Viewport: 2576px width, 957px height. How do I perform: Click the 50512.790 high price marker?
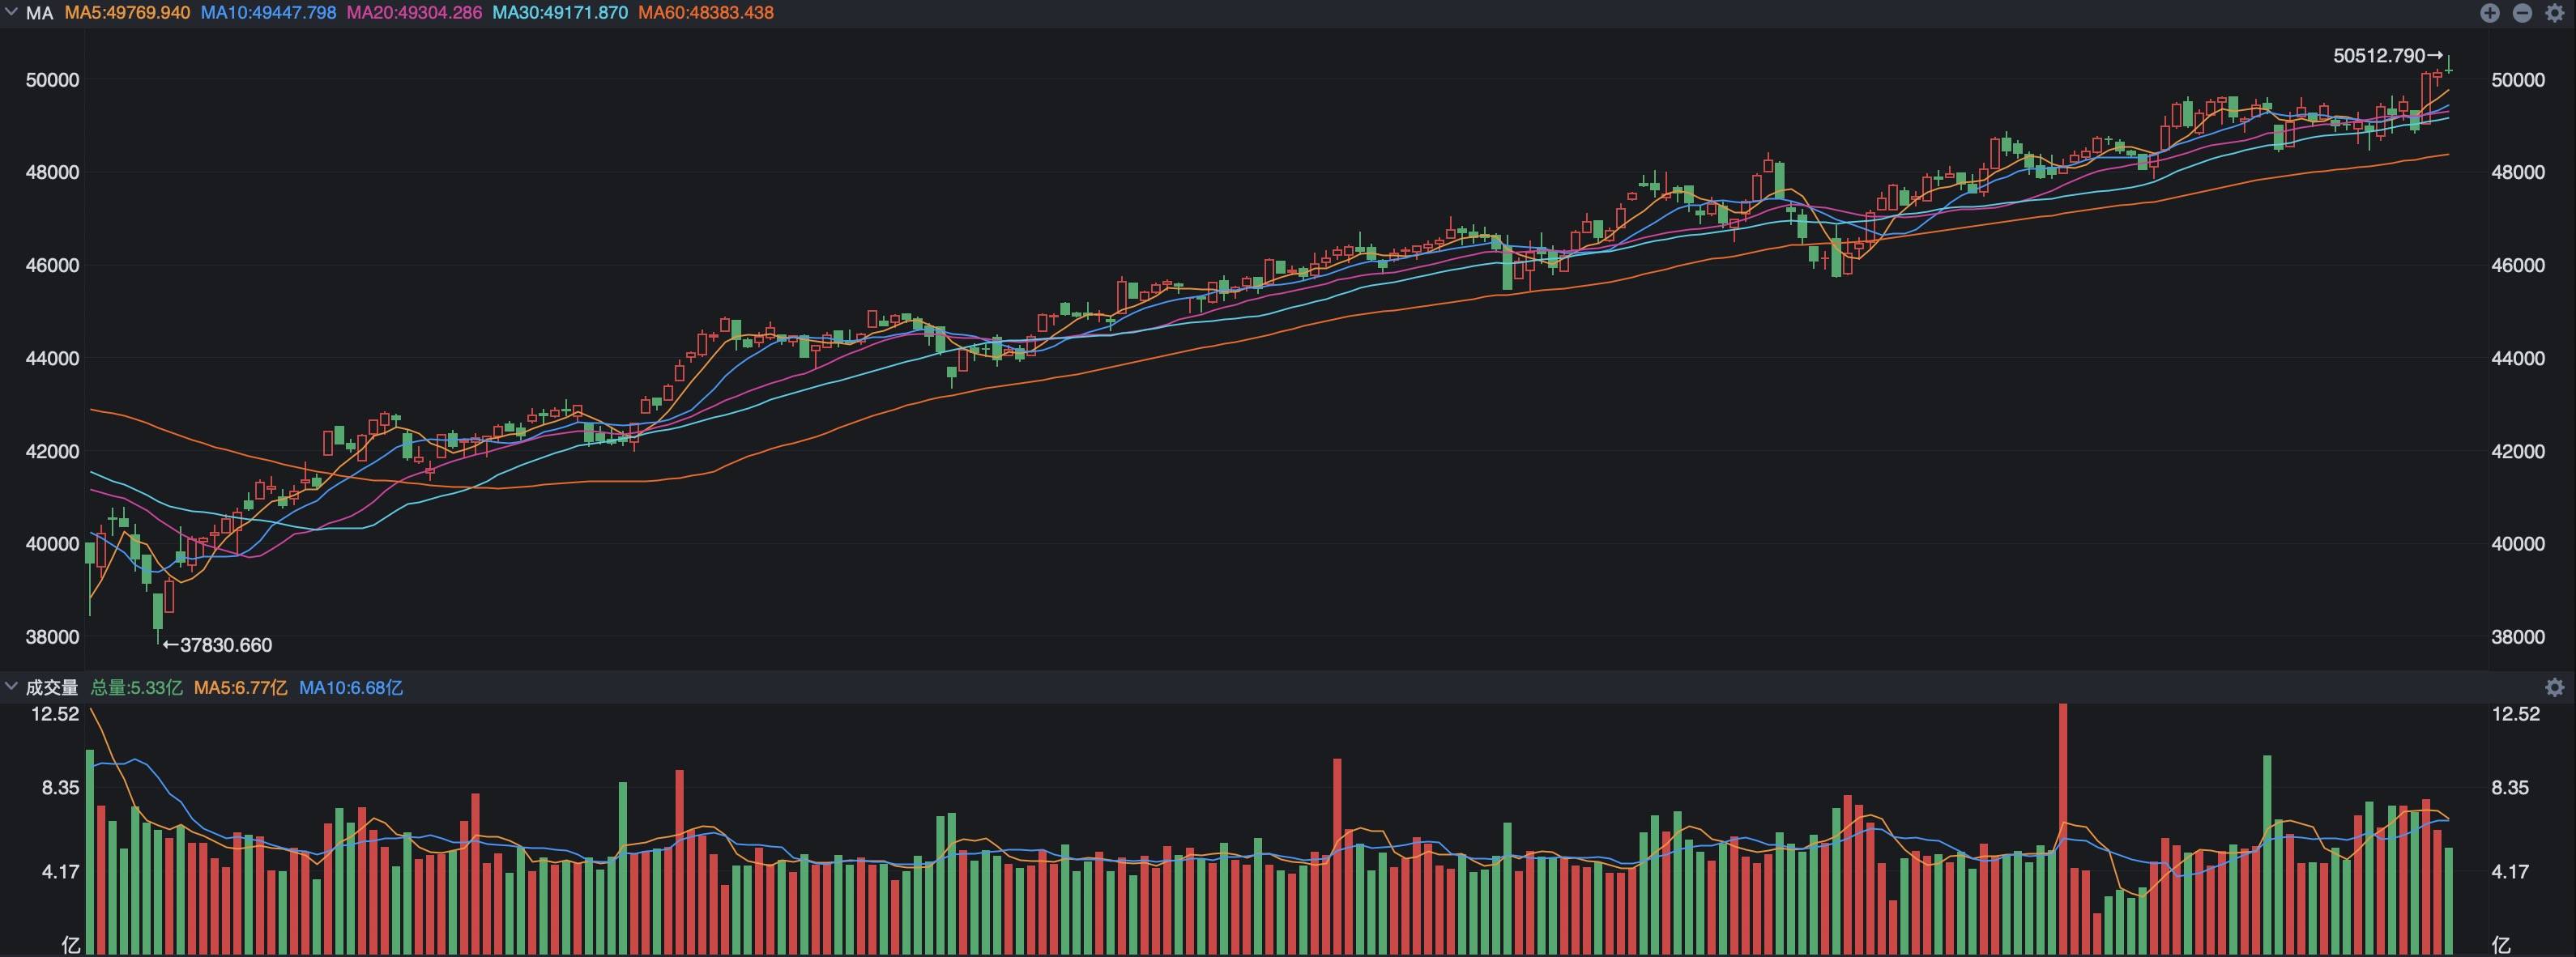pyautogui.click(x=2386, y=56)
